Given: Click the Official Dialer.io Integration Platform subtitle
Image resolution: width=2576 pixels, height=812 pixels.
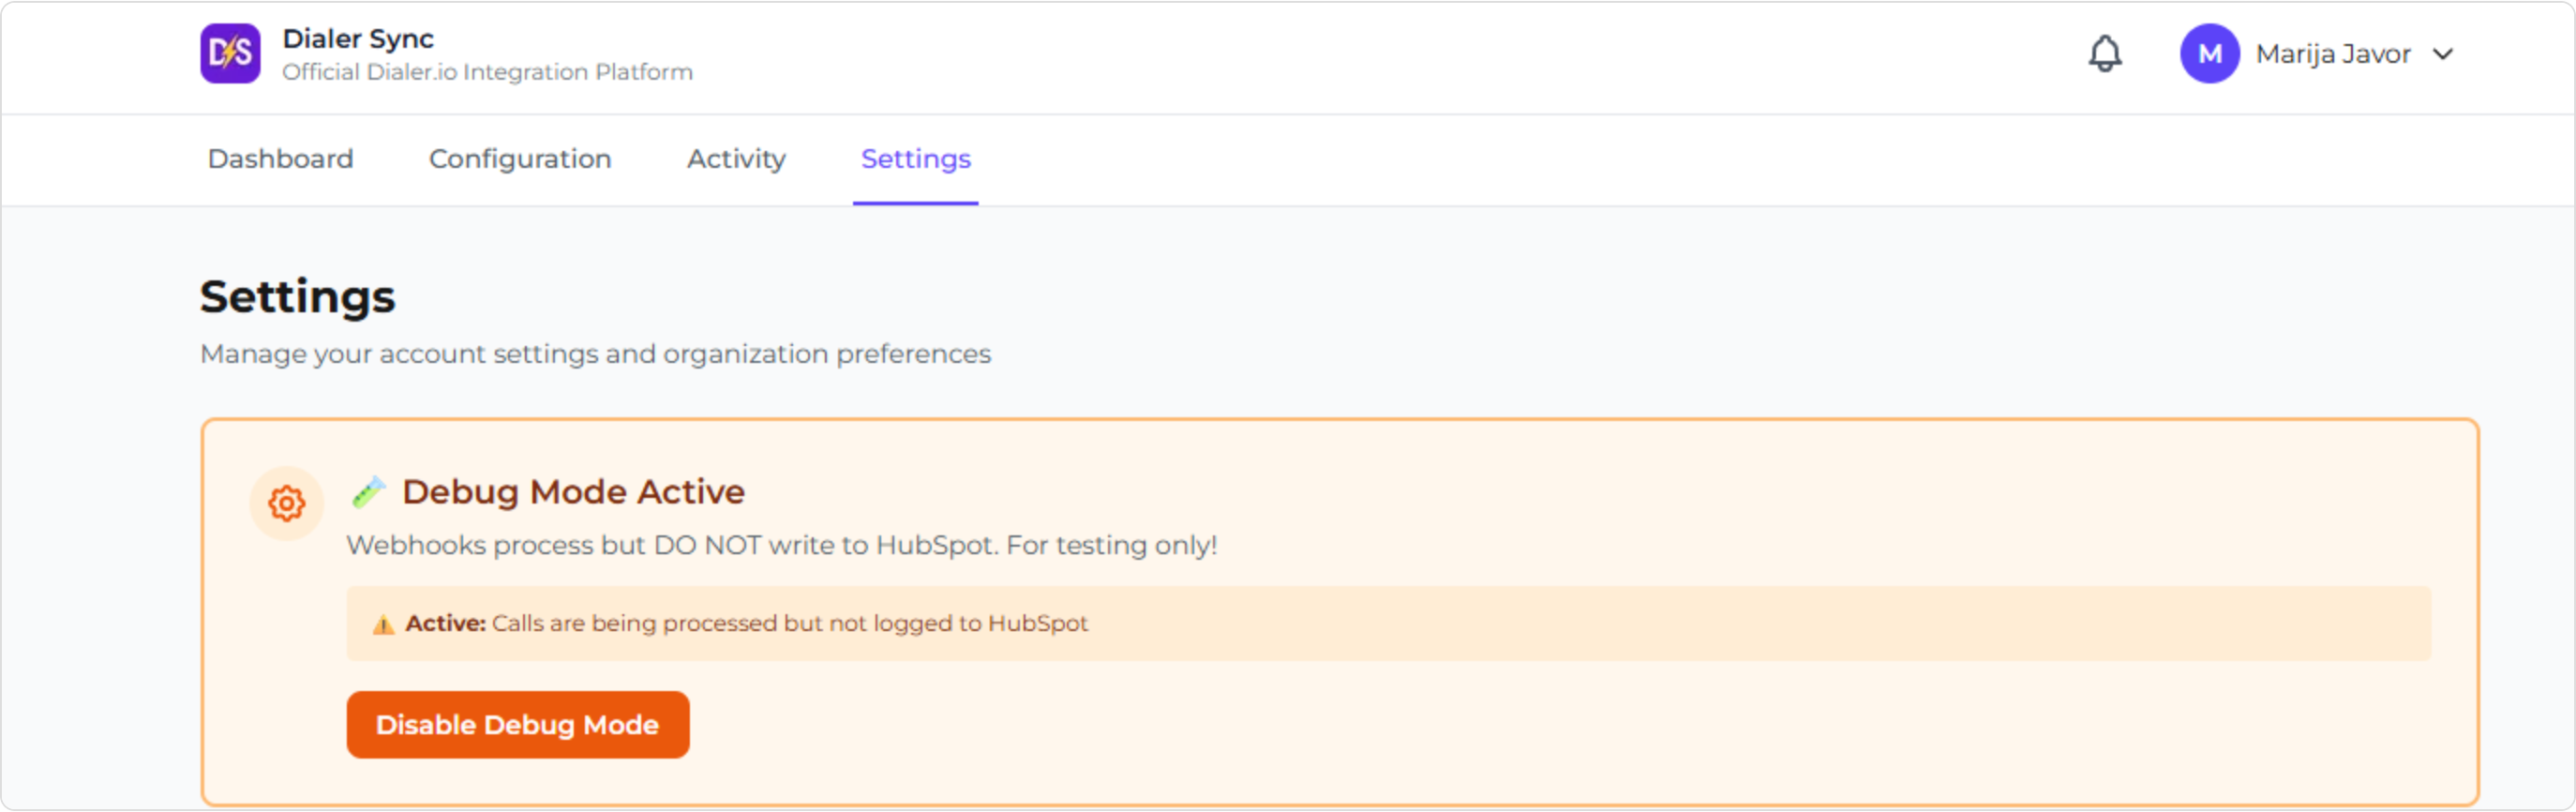Looking at the screenshot, I should click(487, 72).
